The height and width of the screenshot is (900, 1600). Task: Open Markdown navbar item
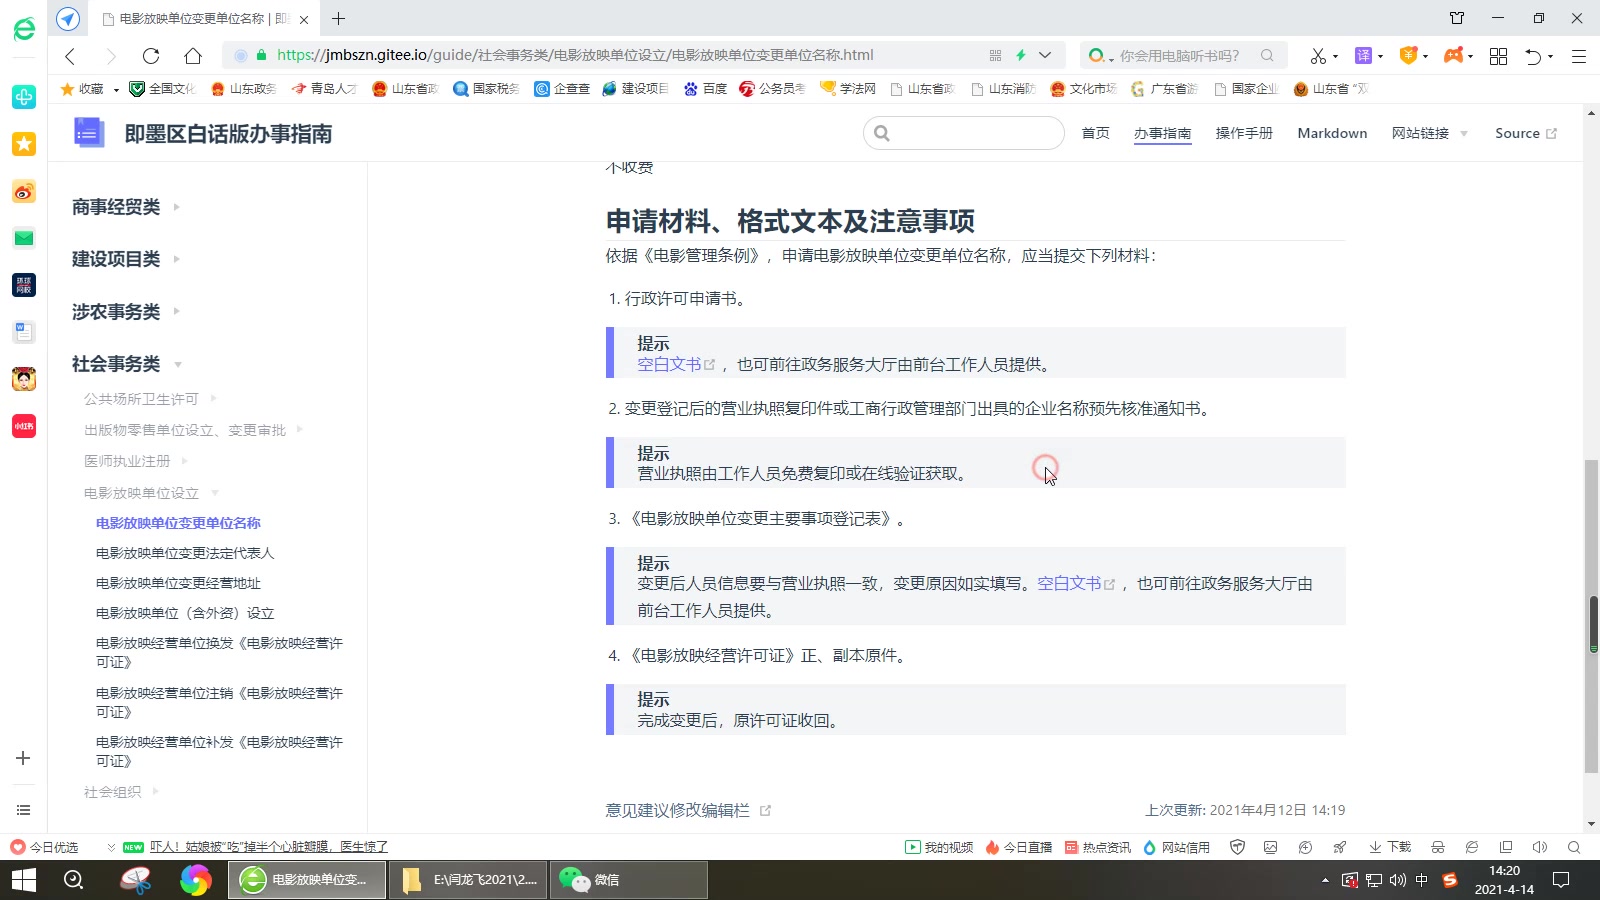click(1332, 133)
